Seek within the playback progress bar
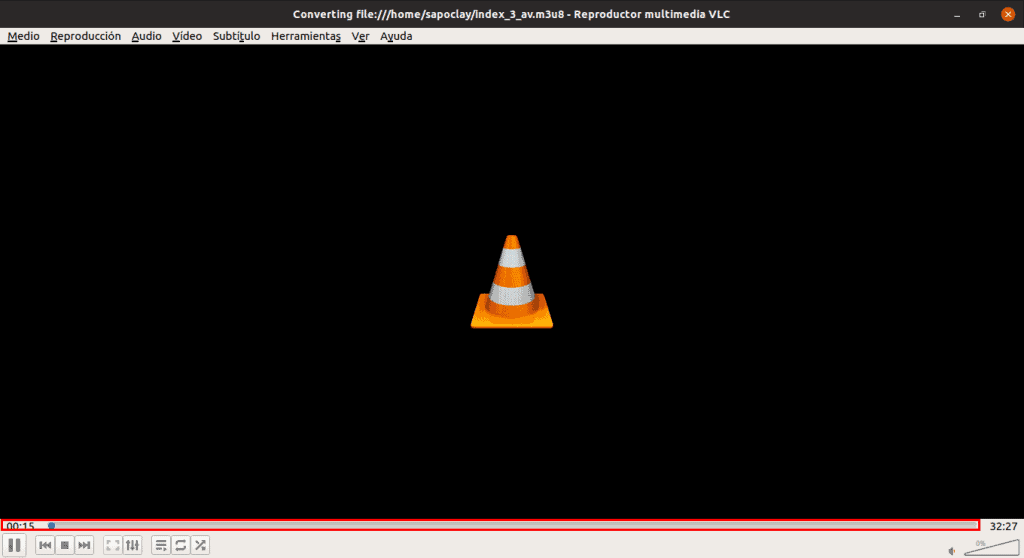 coord(513,525)
